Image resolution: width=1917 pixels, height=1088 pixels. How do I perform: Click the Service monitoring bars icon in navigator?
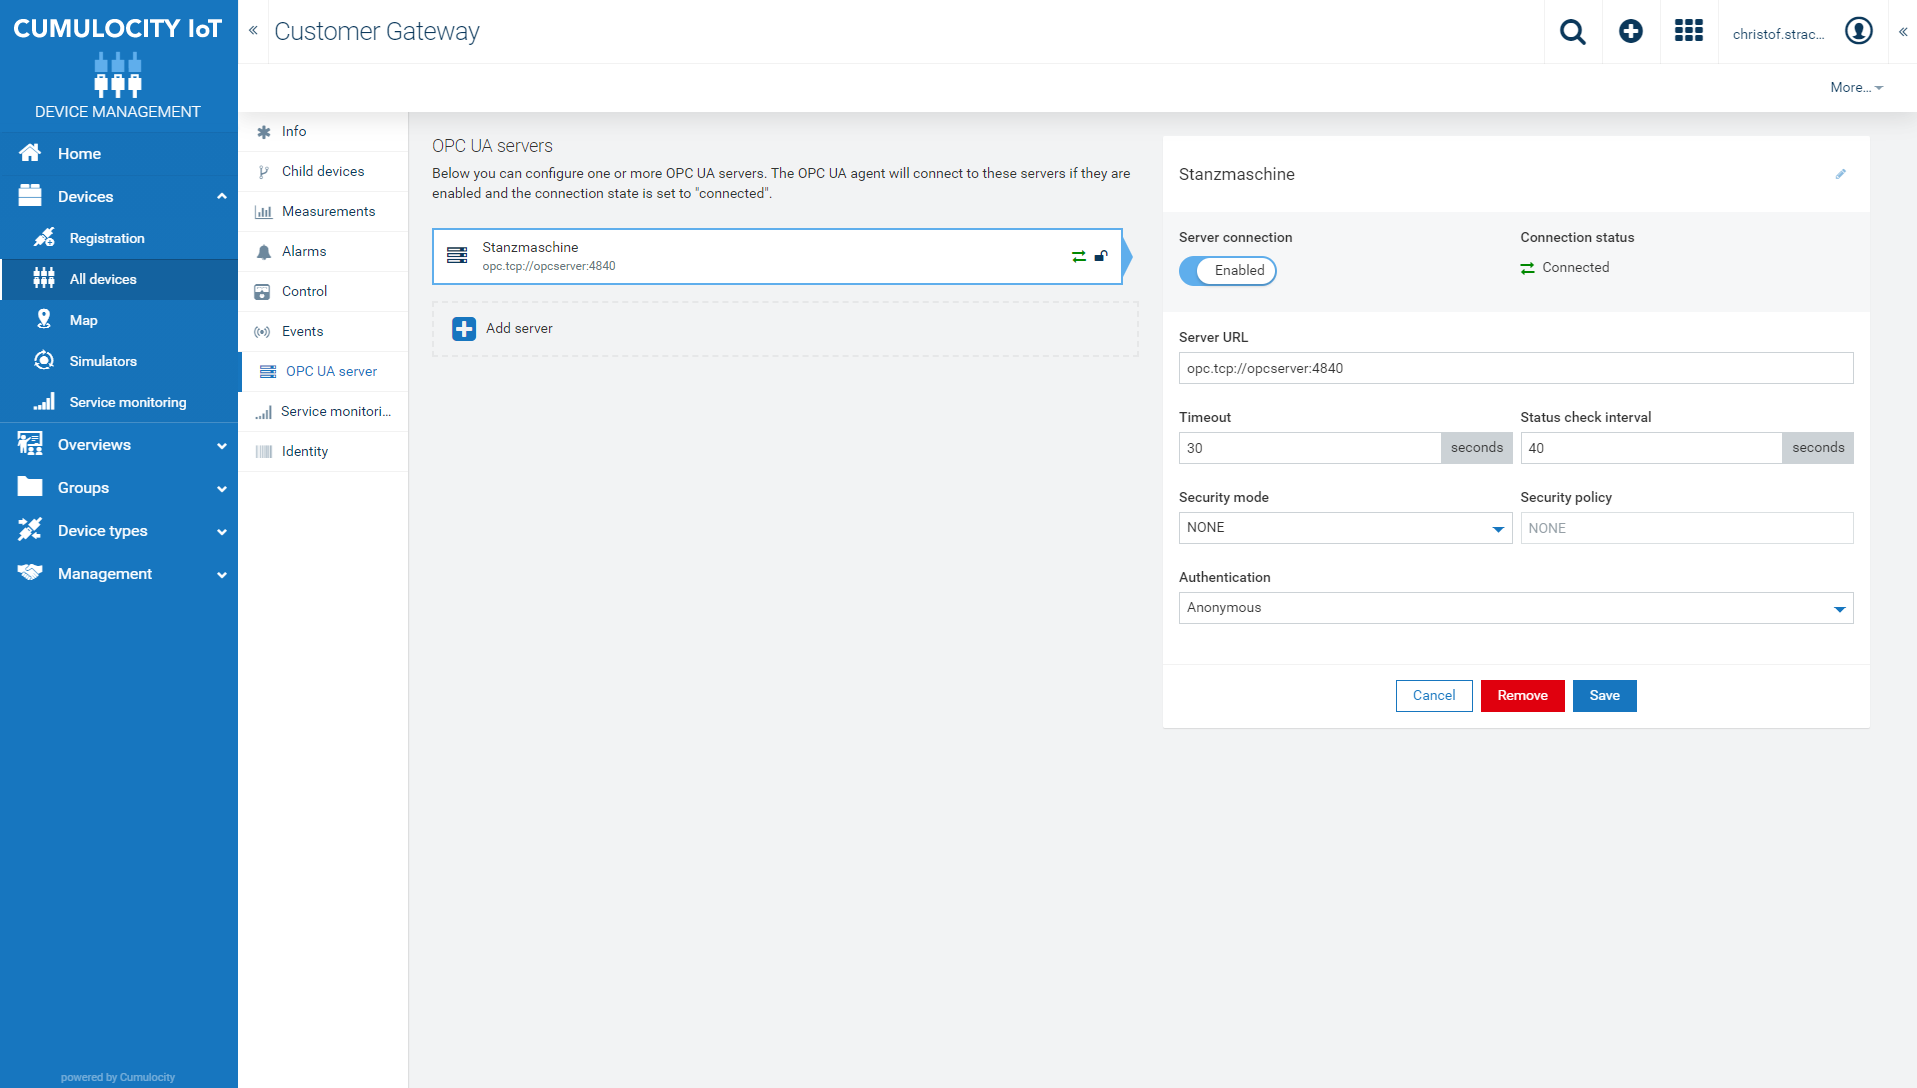44,402
